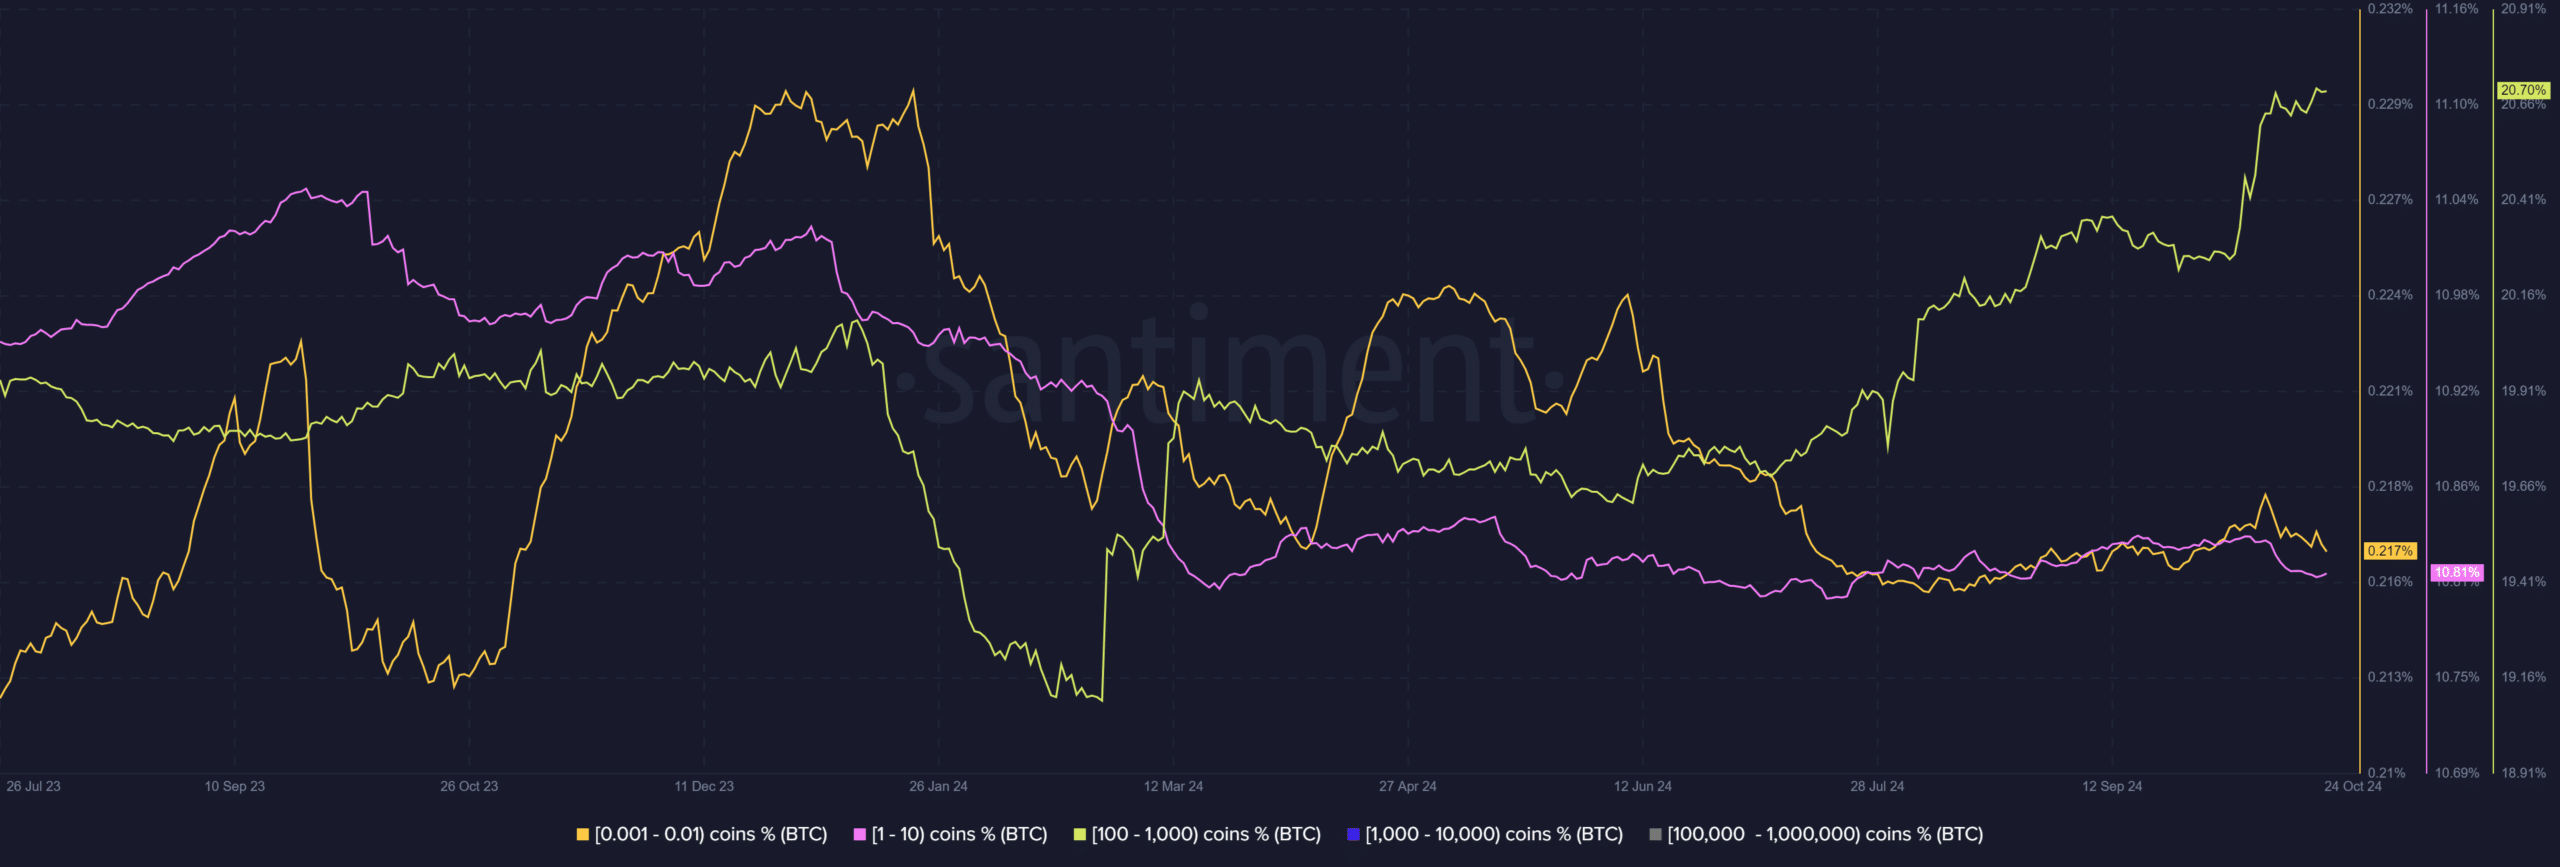Toggle the [100,000 - 1,000,000) coins % (BTC) legend label
Screen dimensions: 2560x867
[1825, 834]
